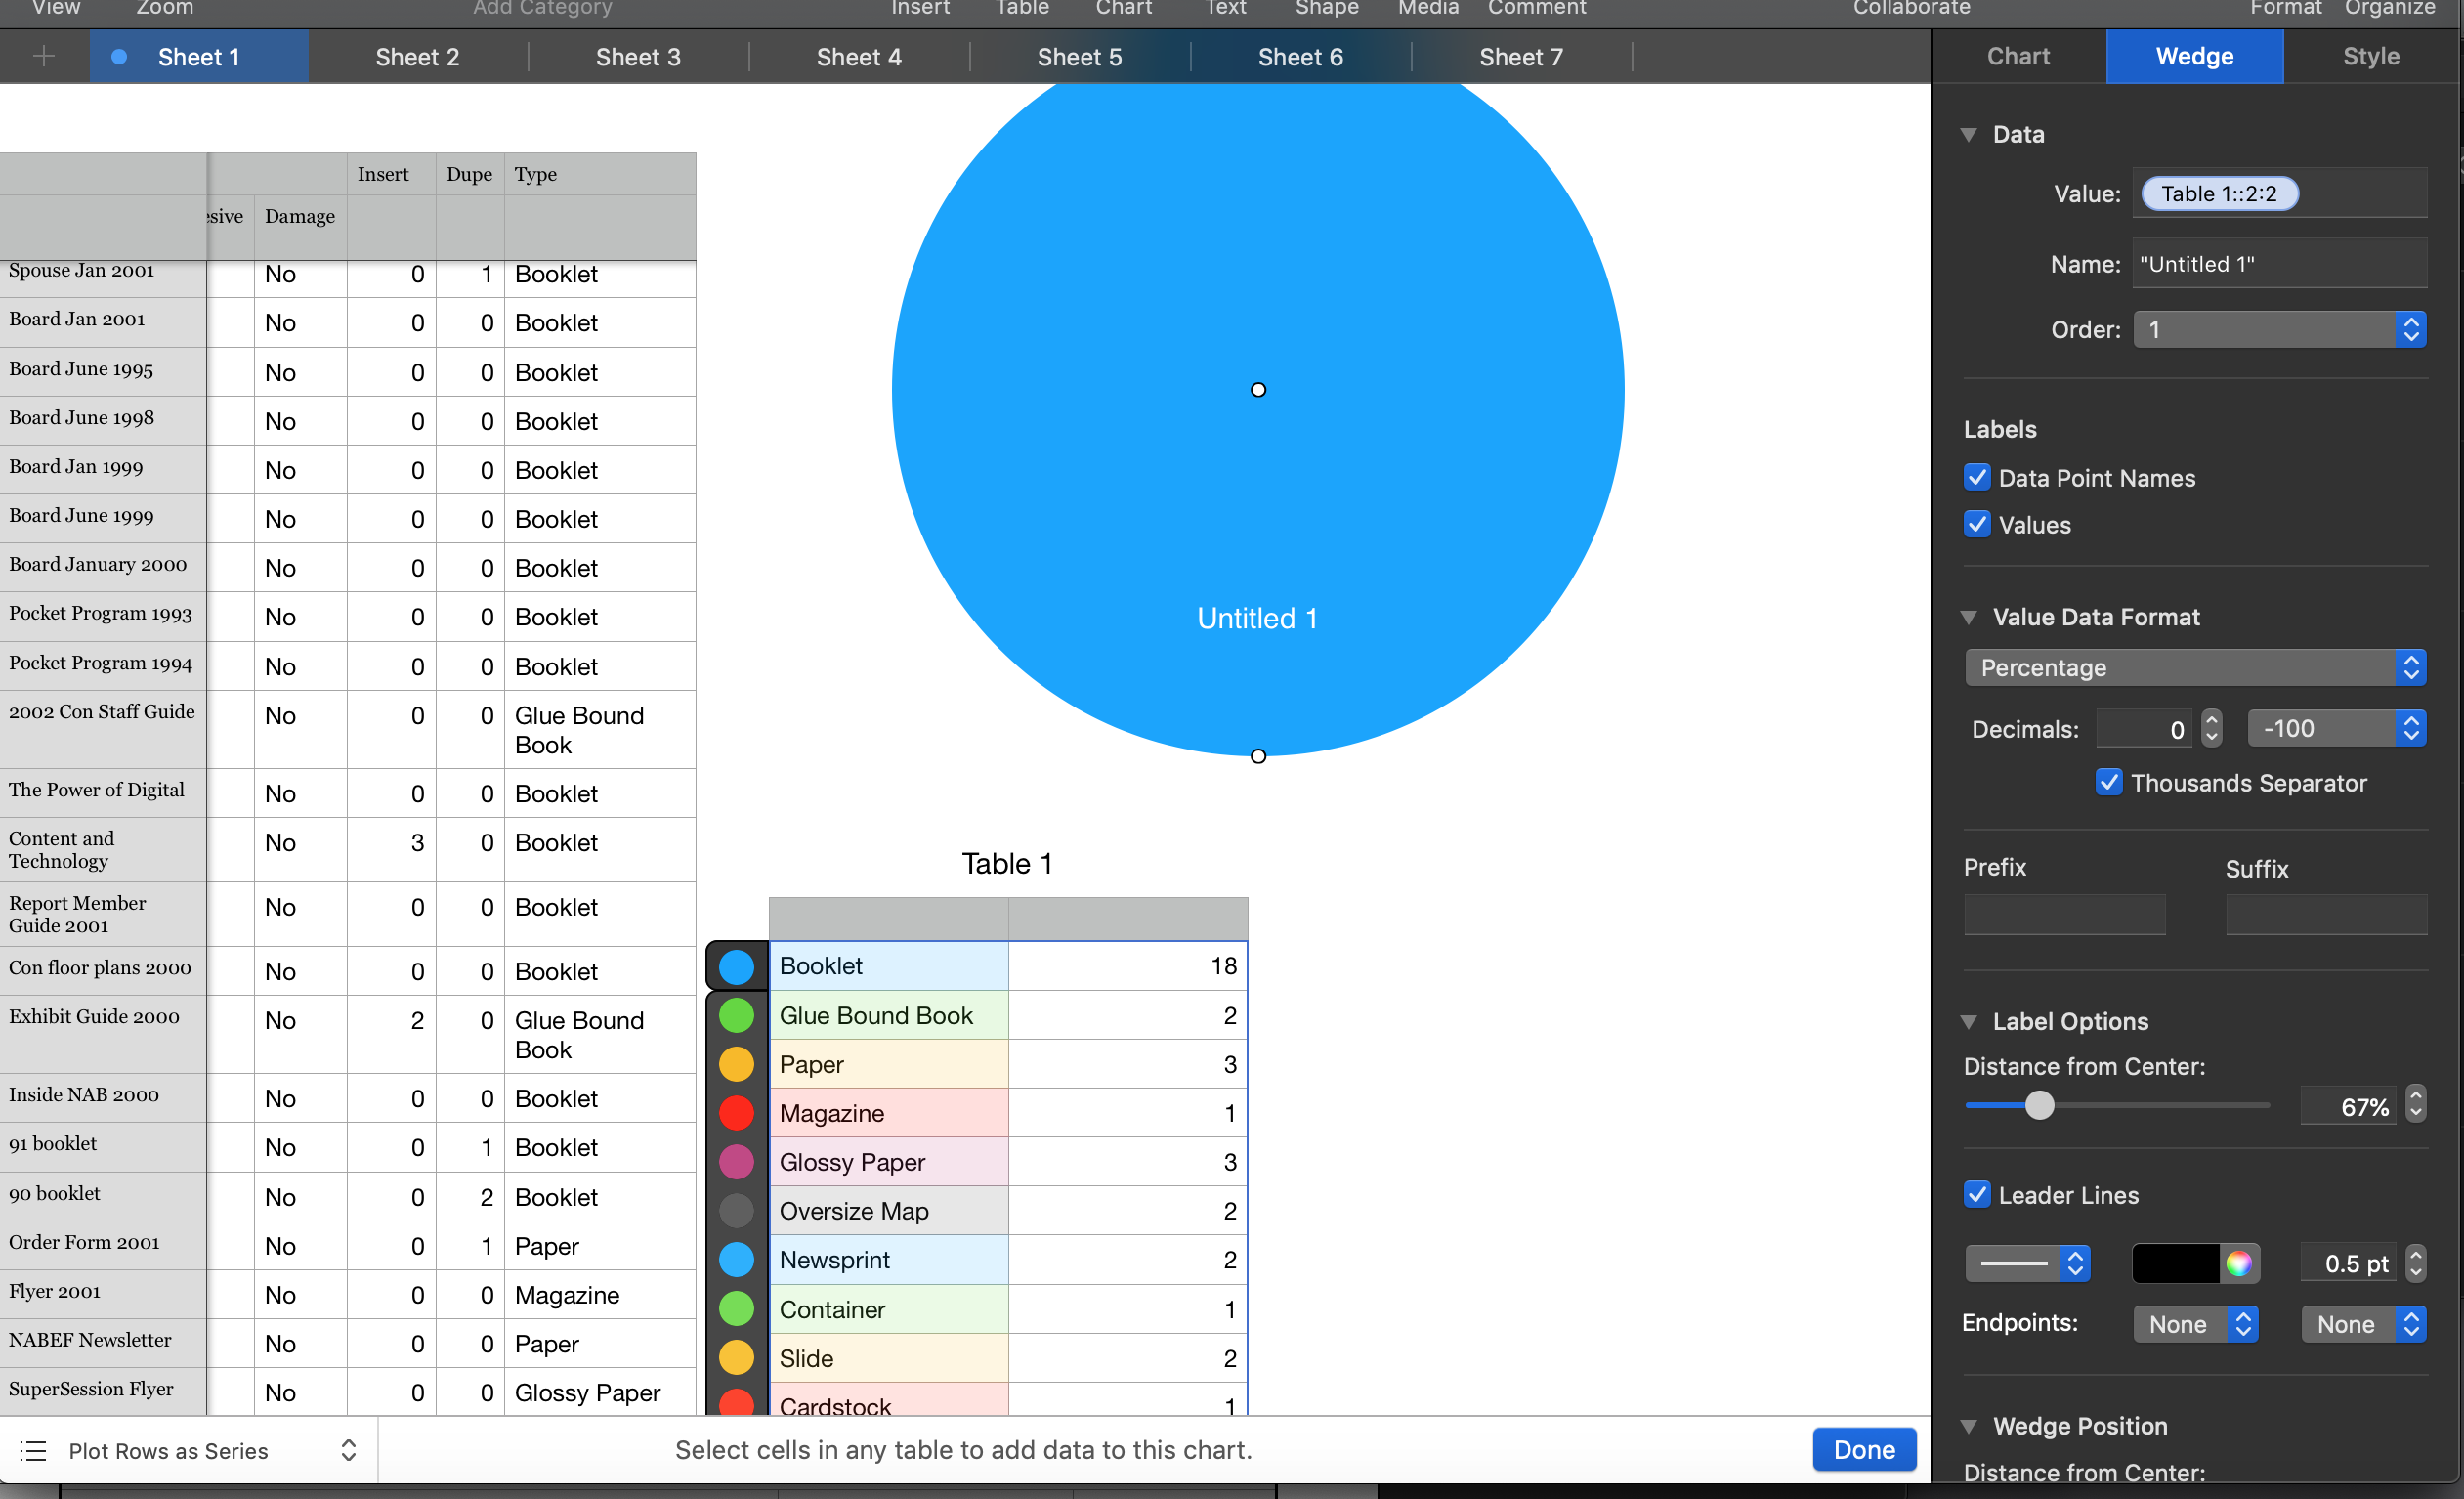This screenshot has width=2464, height=1499.
Task: Click the add sheet plus icon
Action: tap(43, 56)
